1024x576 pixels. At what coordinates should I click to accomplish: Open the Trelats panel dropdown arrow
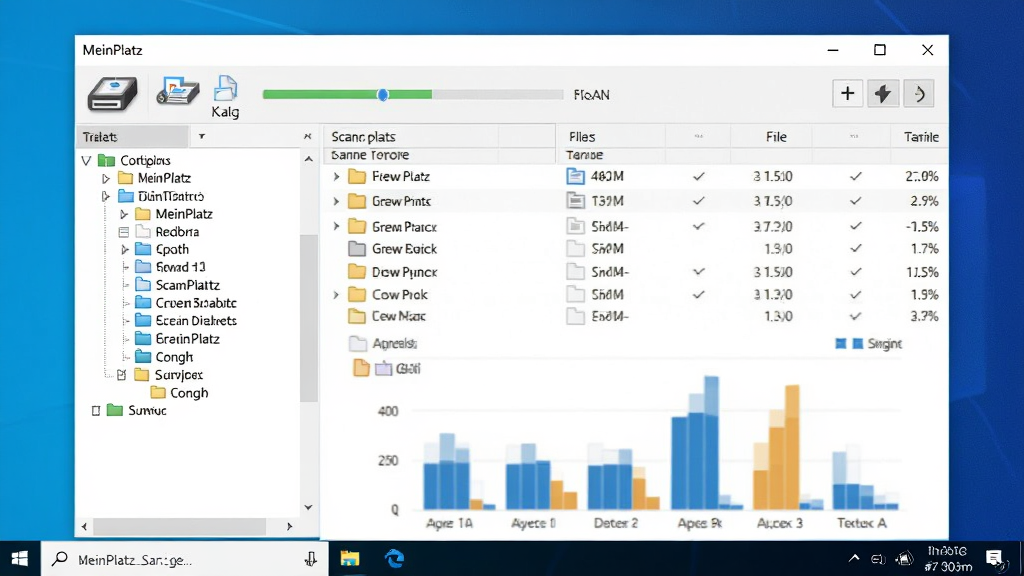202,136
